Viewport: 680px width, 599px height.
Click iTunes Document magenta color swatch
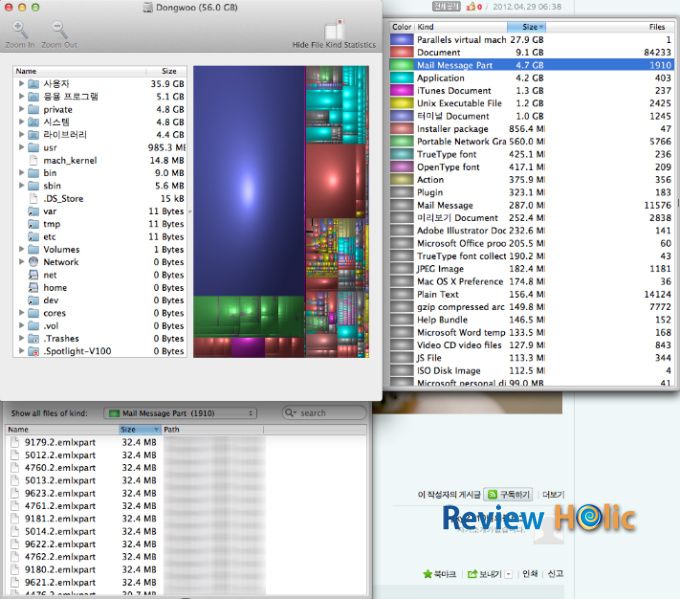click(x=402, y=90)
